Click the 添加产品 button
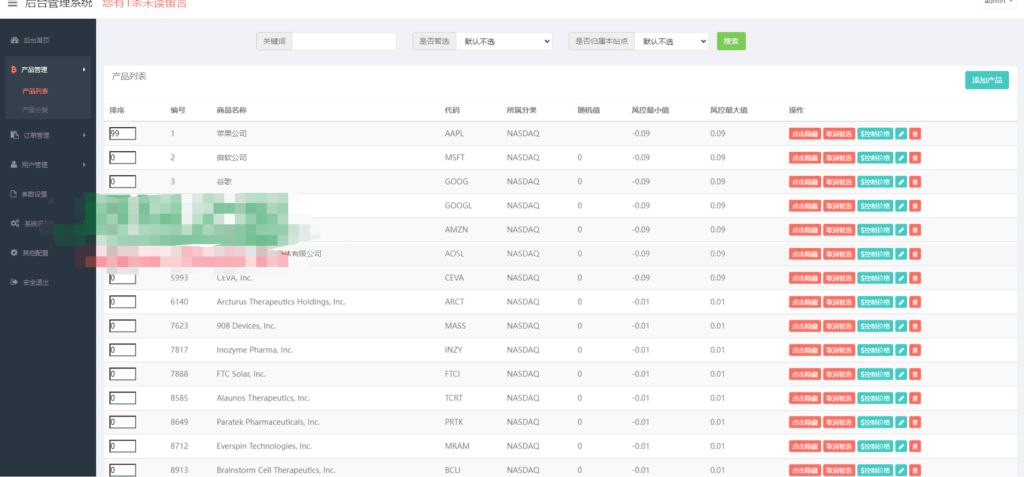This screenshot has width=1024, height=477. [x=986, y=80]
